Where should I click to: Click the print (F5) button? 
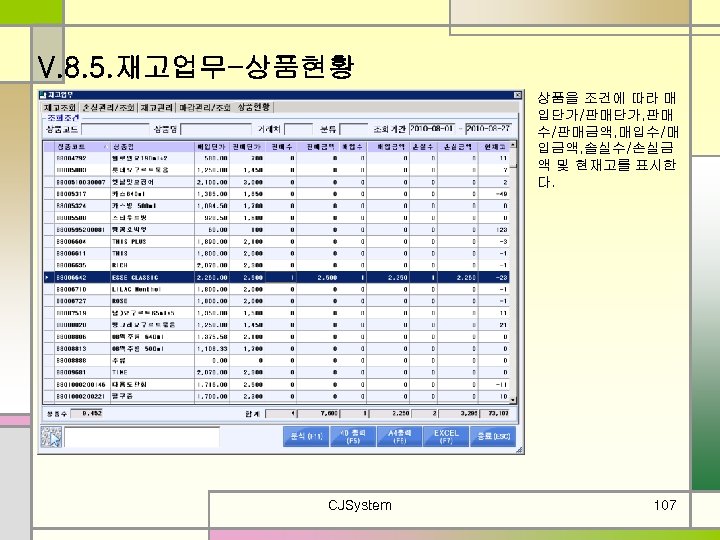pyautogui.click(x=353, y=436)
